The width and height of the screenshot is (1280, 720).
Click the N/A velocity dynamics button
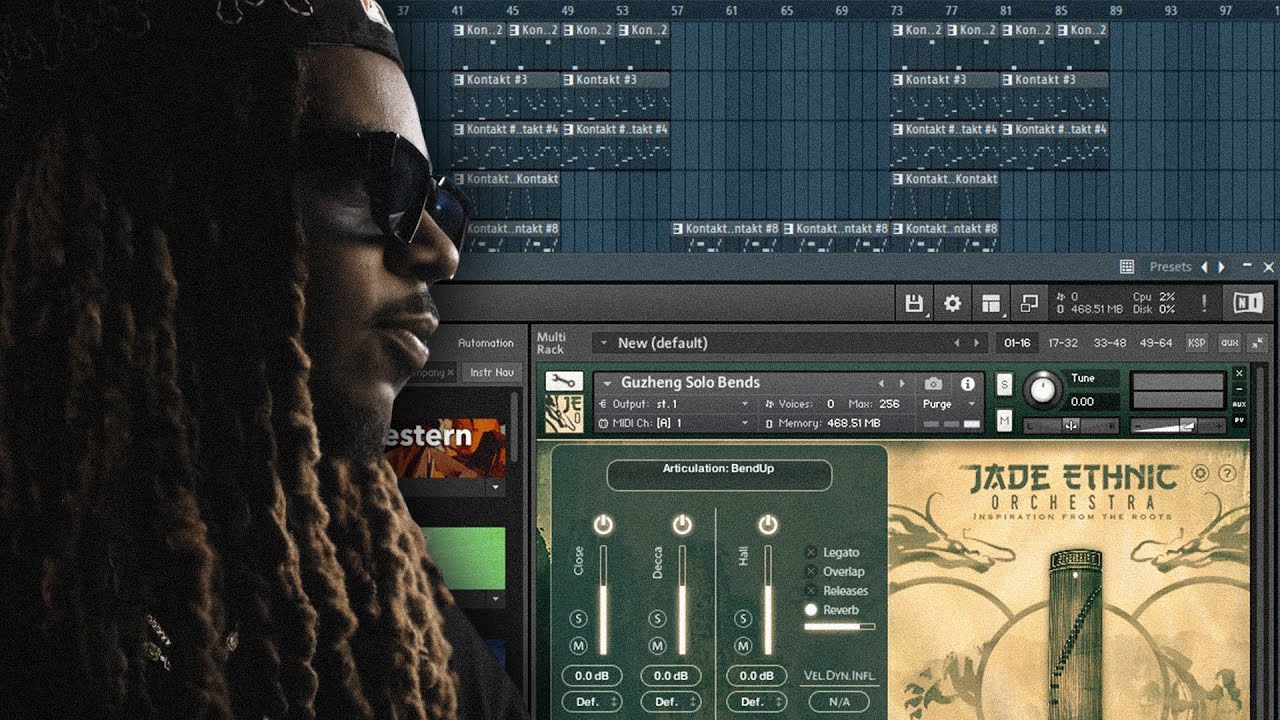[839, 702]
